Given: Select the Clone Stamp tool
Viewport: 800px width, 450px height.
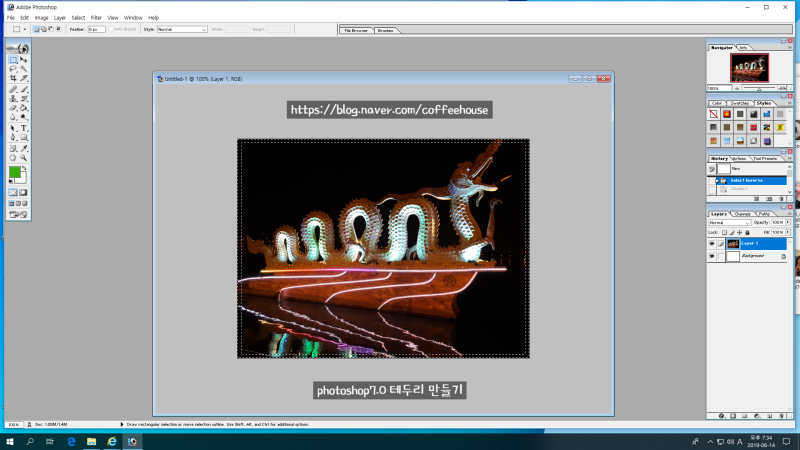Looking at the screenshot, I should coord(13,98).
